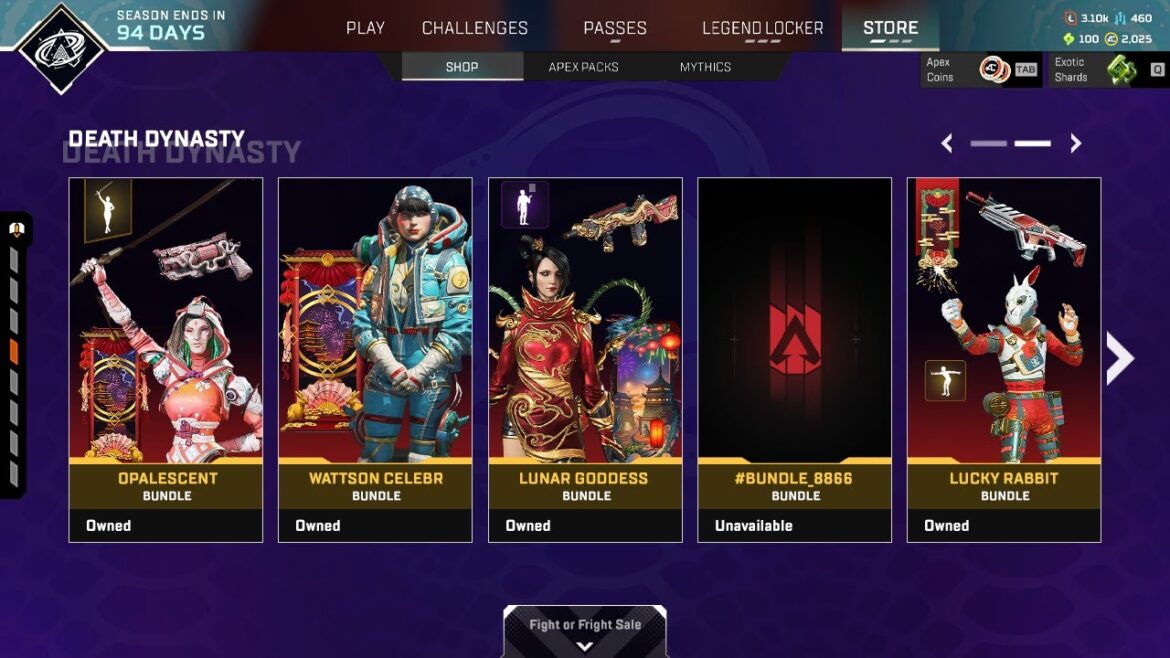Click the large right chevron next to bundles
The height and width of the screenshot is (658, 1170).
[x=1119, y=359]
